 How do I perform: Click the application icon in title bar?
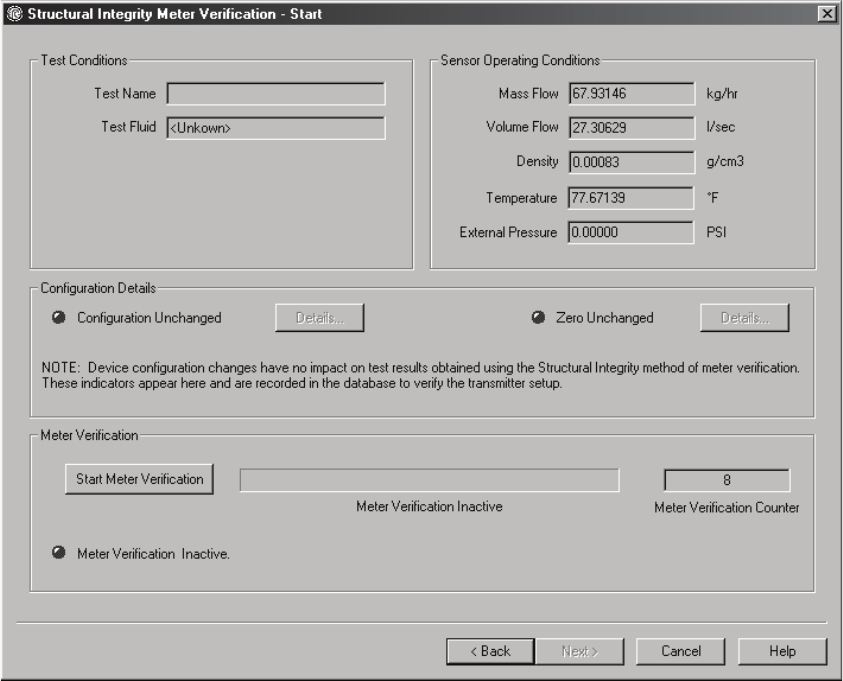point(12,11)
